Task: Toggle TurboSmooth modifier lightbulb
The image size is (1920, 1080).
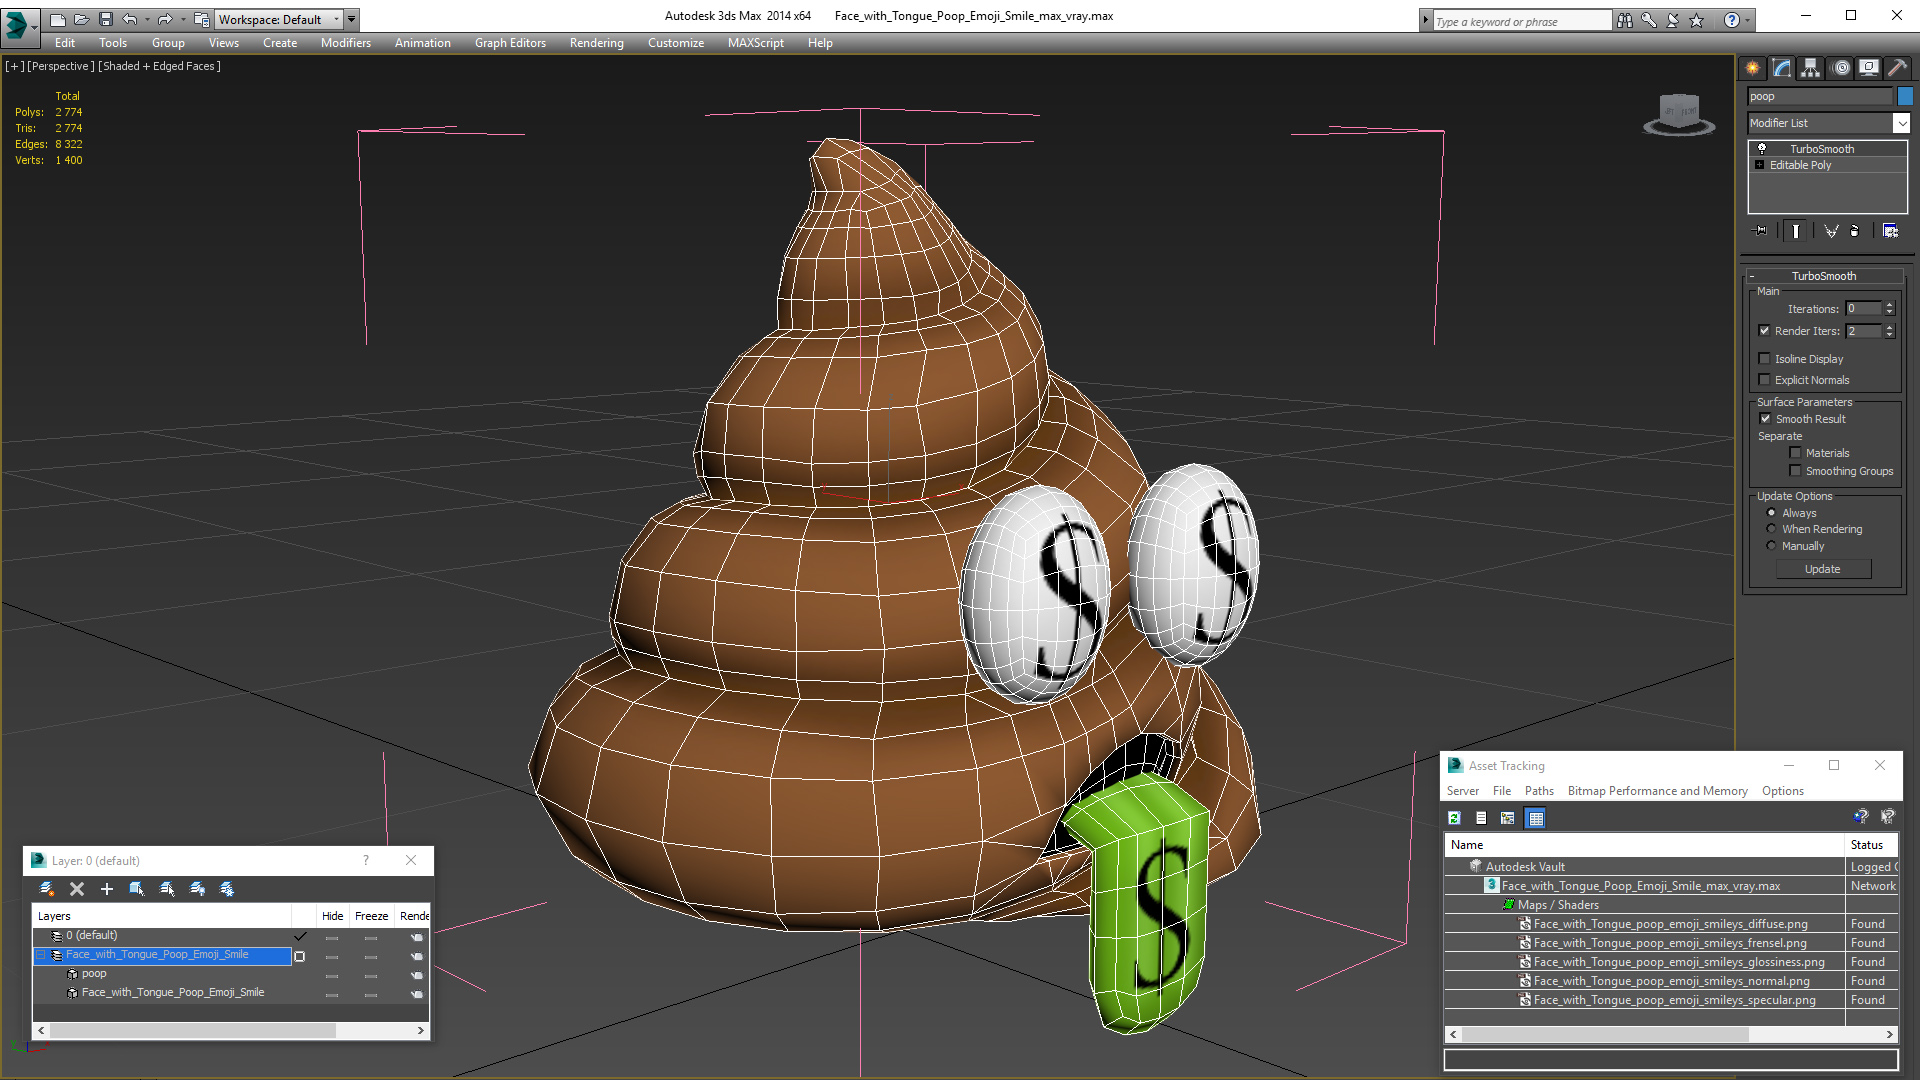Action: [1762, 149]
